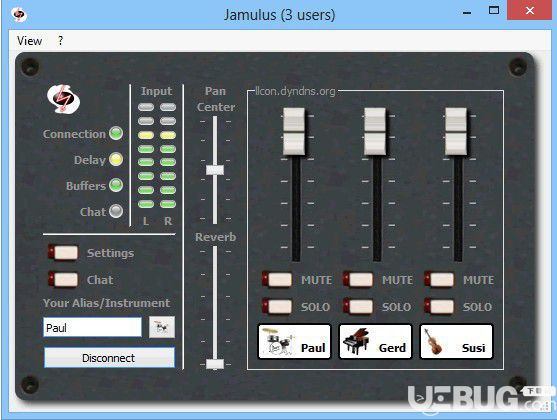Click the Disconnect button
This screenshot has width=557, height=420.
point(109,357)
